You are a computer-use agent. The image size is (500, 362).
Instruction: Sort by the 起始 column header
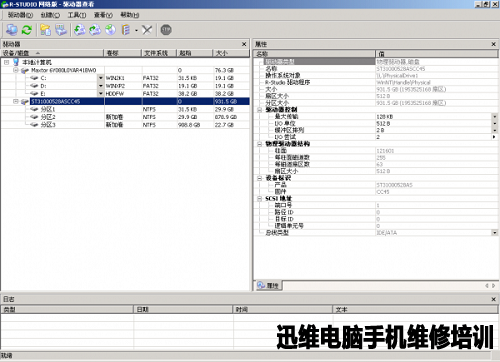(195, 53)
